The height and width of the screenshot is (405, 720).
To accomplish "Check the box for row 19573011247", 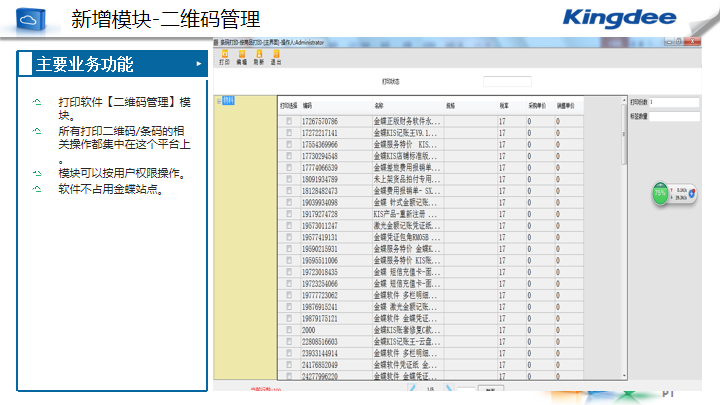I will click(x=289, y=225).
